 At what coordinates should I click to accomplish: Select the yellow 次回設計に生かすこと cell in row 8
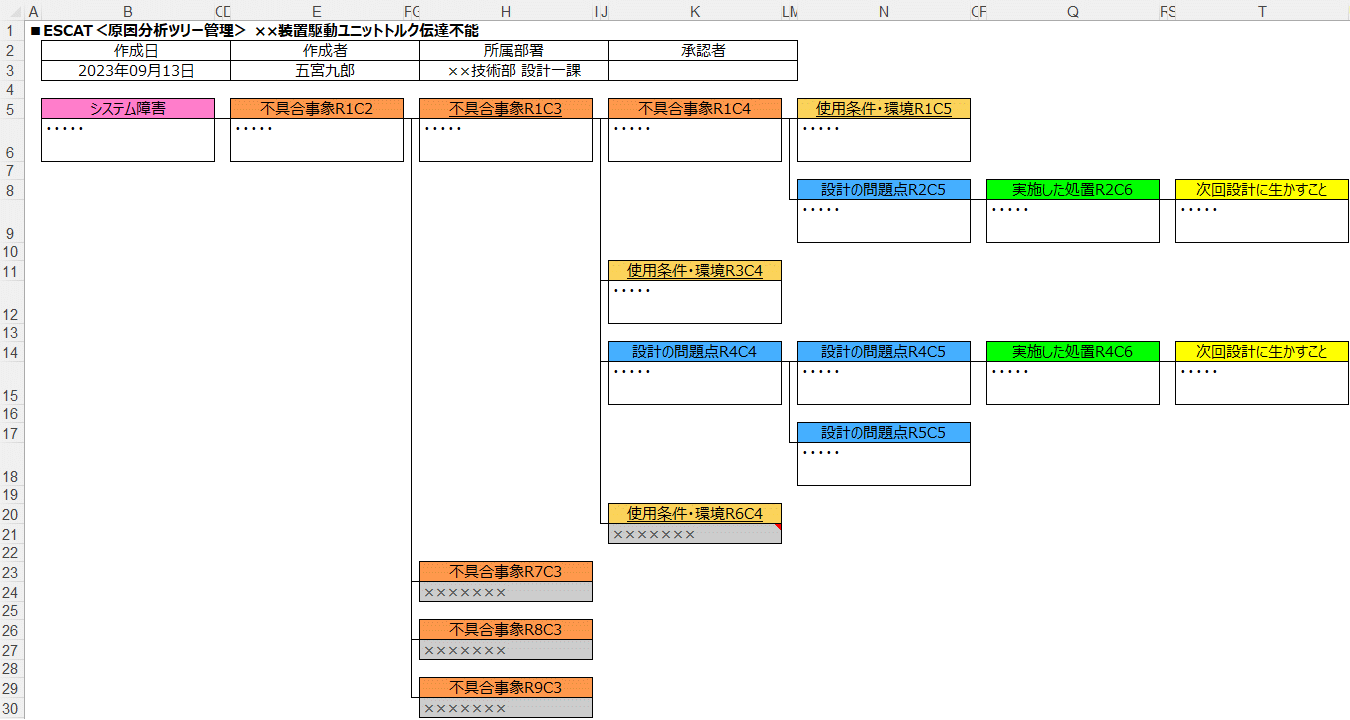(1261, 190)
